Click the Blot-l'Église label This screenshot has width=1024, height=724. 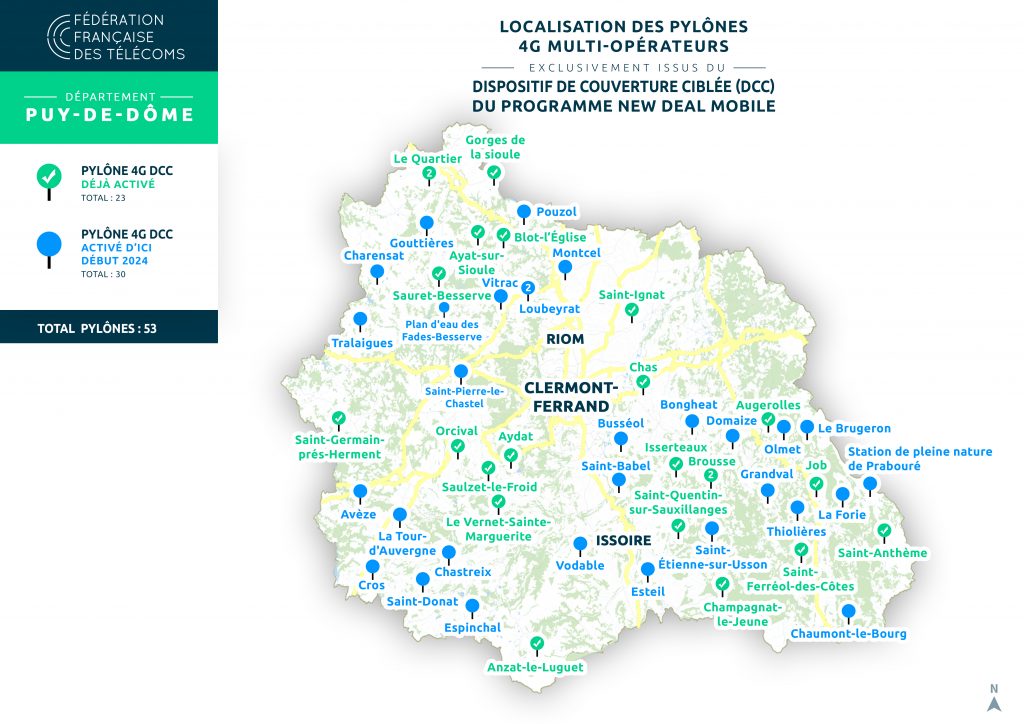[550, 237]
